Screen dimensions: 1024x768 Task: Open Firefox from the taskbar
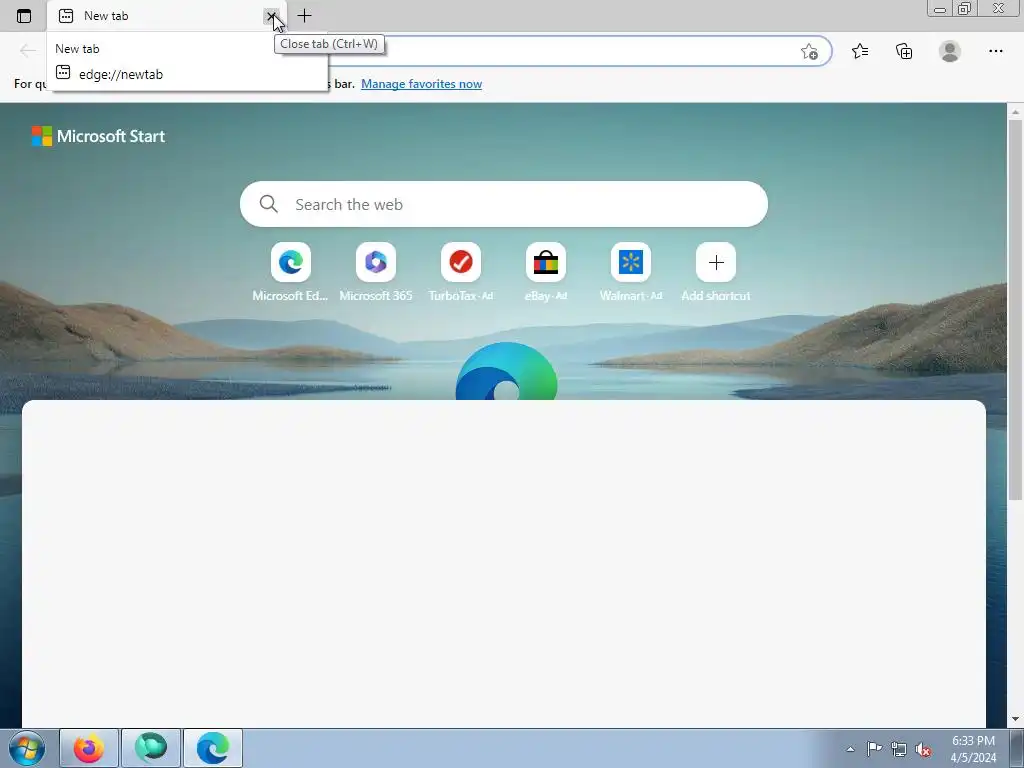click(x=89, y=748)
